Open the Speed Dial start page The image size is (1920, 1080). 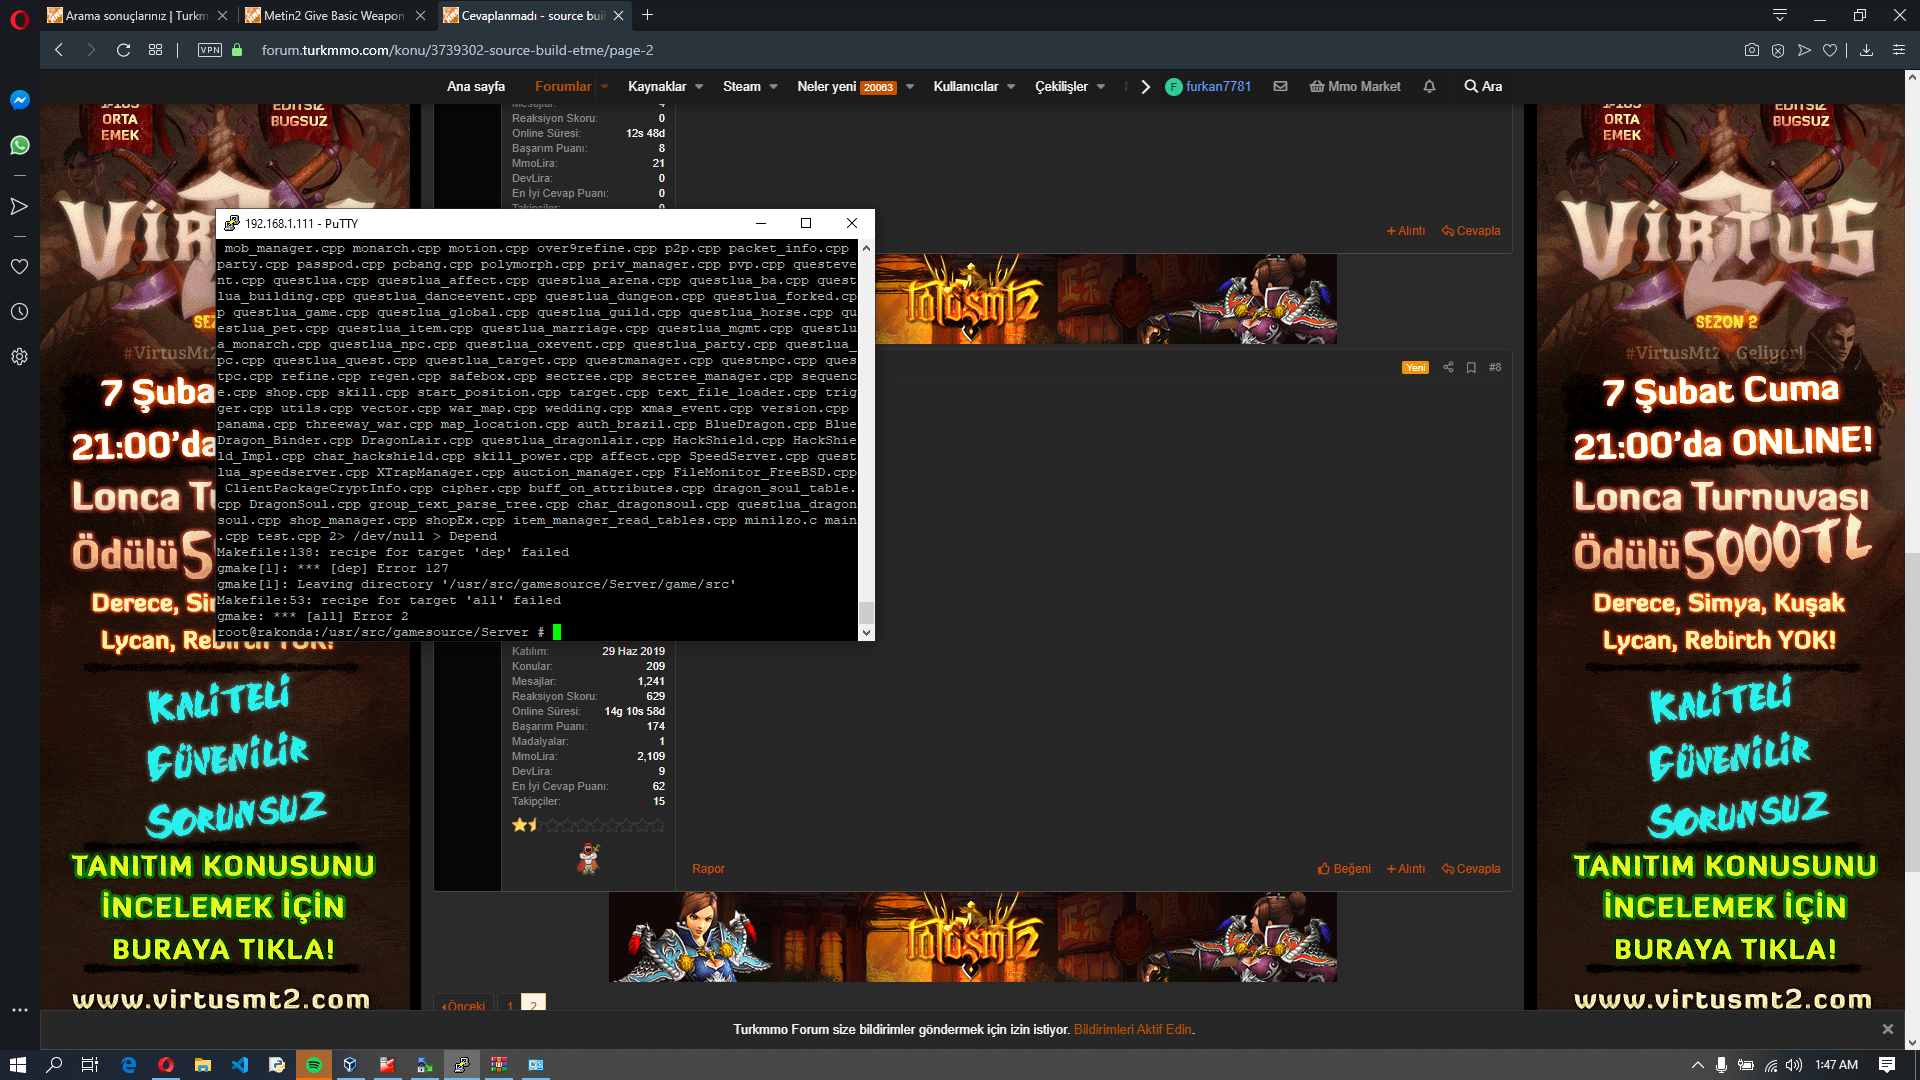[155, 50]
